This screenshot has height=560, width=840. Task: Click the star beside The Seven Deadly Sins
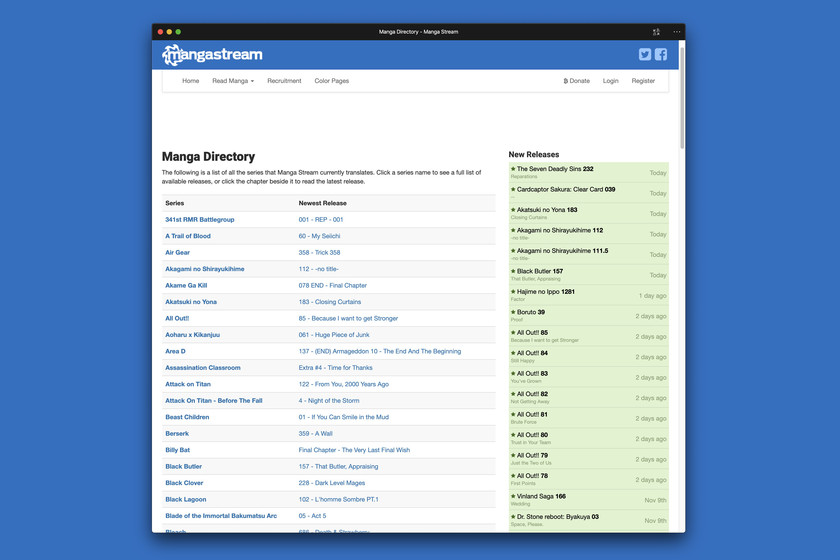click(x=513, y=169)
